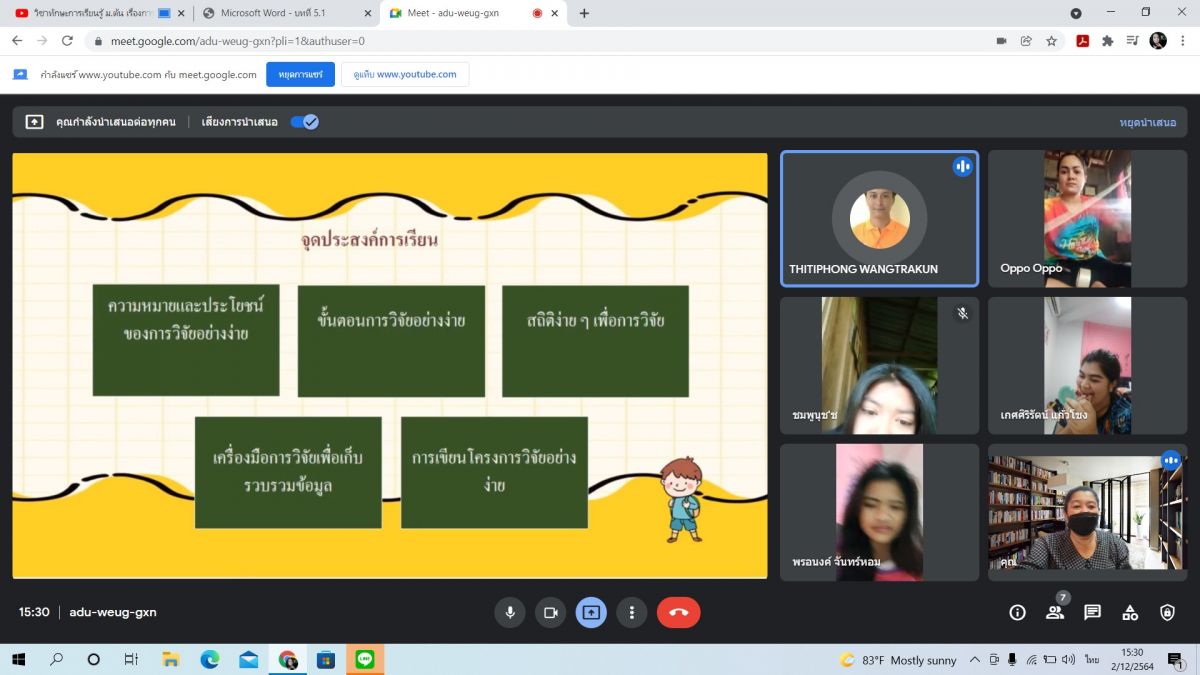Bookmark this page with the star icon
Viewport: 1200px width, 675px height.
point(1051,41)
